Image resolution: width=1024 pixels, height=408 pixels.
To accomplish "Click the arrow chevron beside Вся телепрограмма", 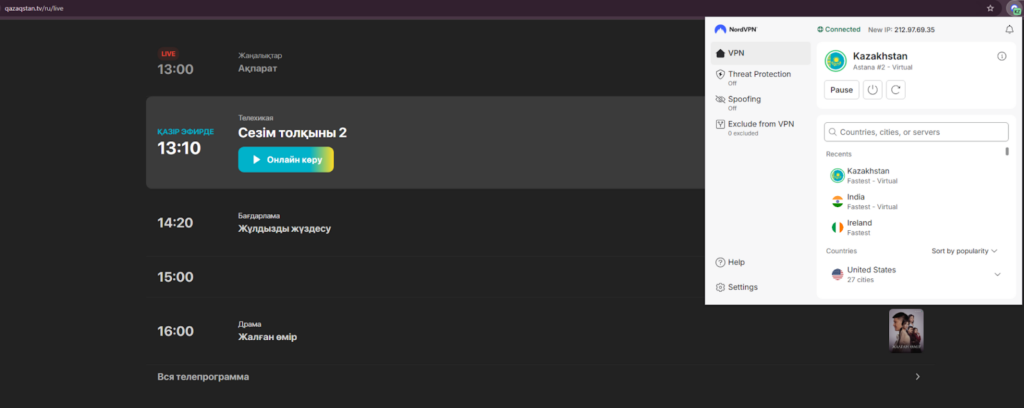I will tap(918, 377).
